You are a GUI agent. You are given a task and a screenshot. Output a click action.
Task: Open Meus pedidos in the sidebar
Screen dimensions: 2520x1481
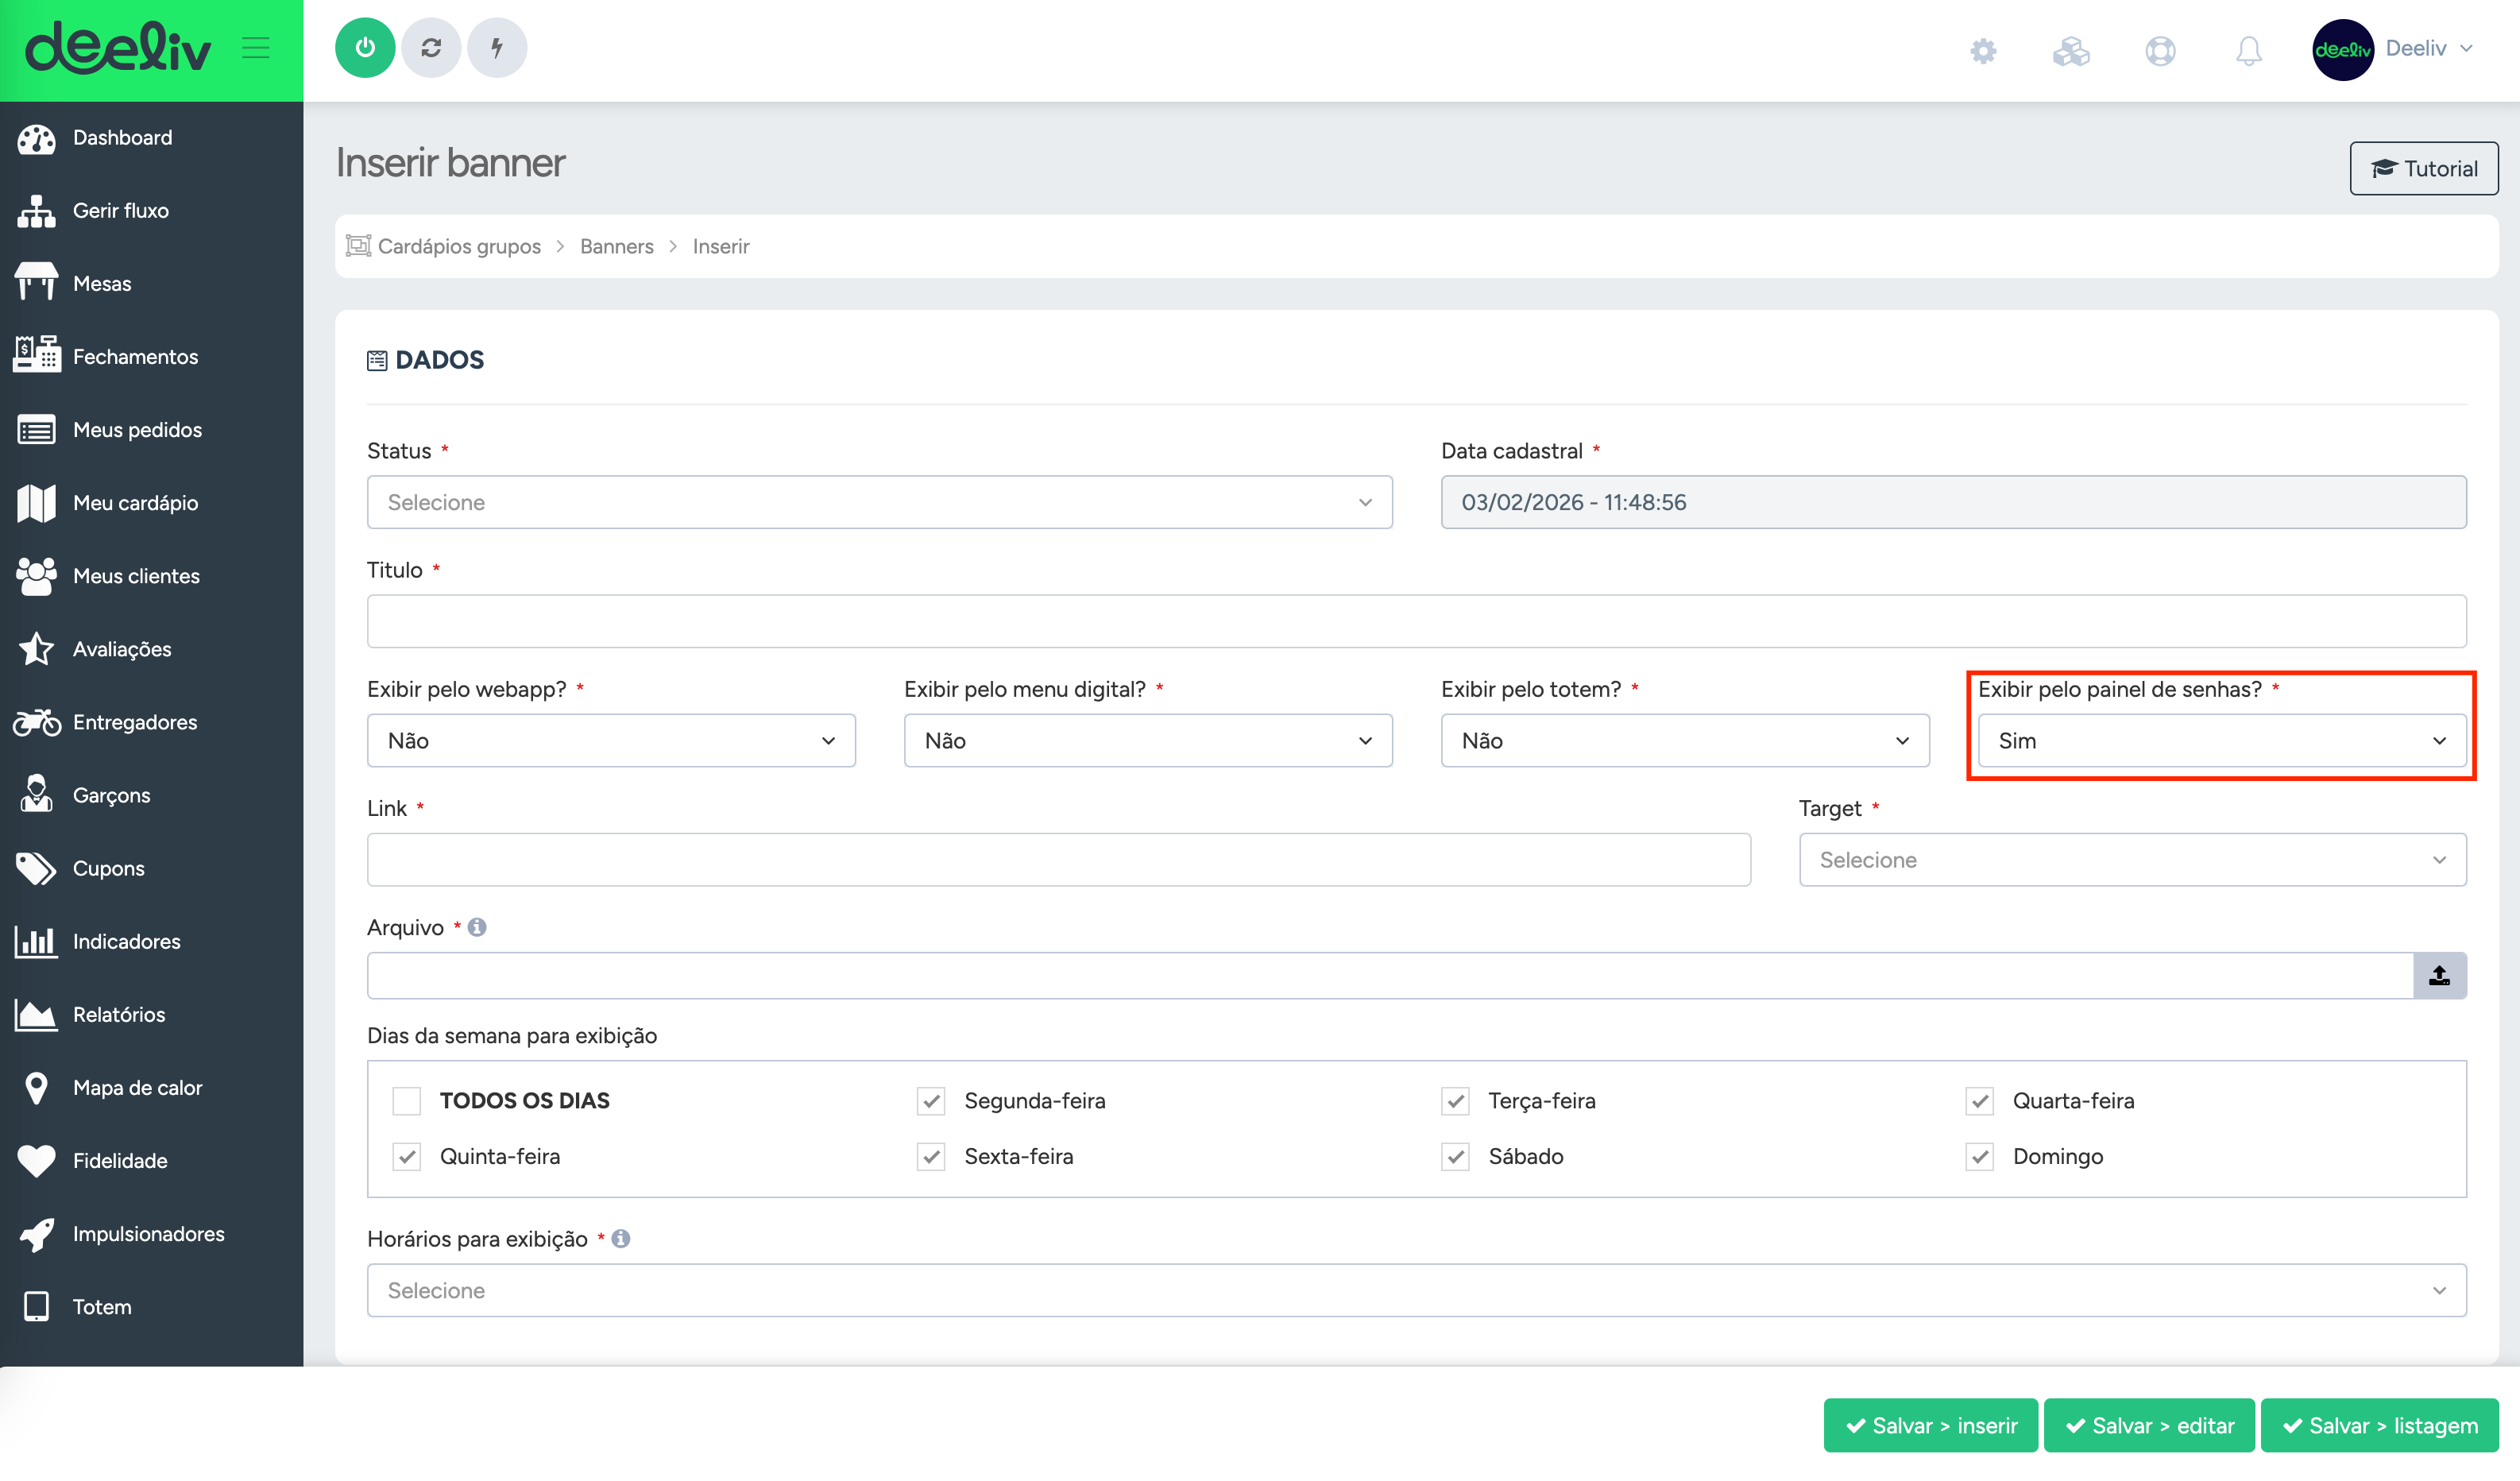pos(137,430)
